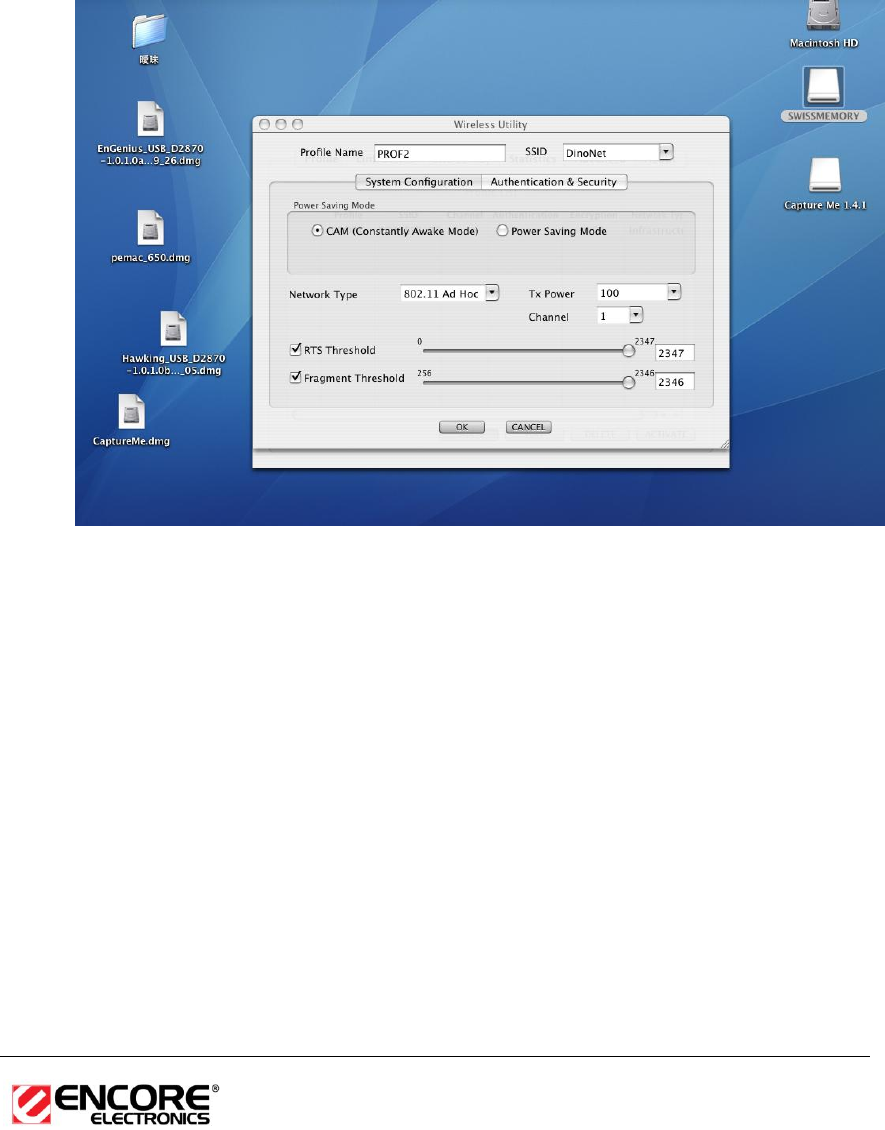Select CAM (Constantly Awake Mode) radio button
Screen dimensions: 885x1130
pos(317,231)
